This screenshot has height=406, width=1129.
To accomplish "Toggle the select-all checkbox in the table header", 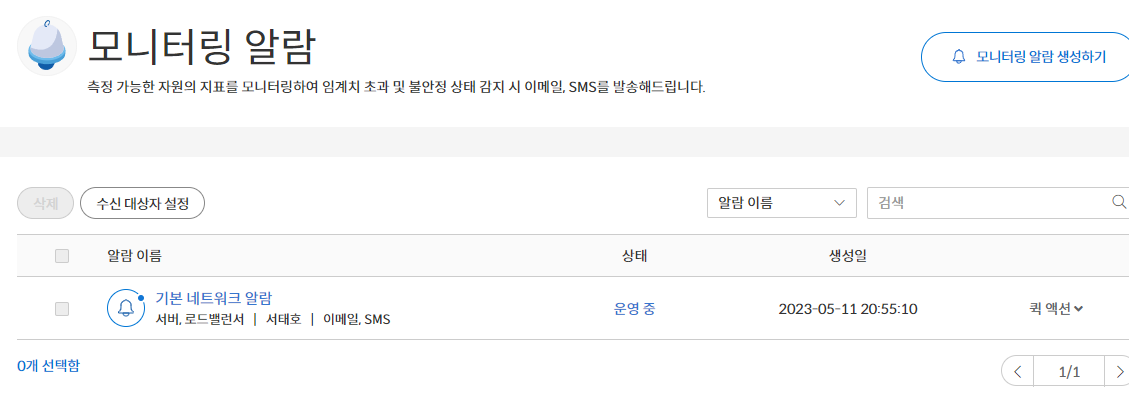I will pyautogui.click(x=62, y=256).
